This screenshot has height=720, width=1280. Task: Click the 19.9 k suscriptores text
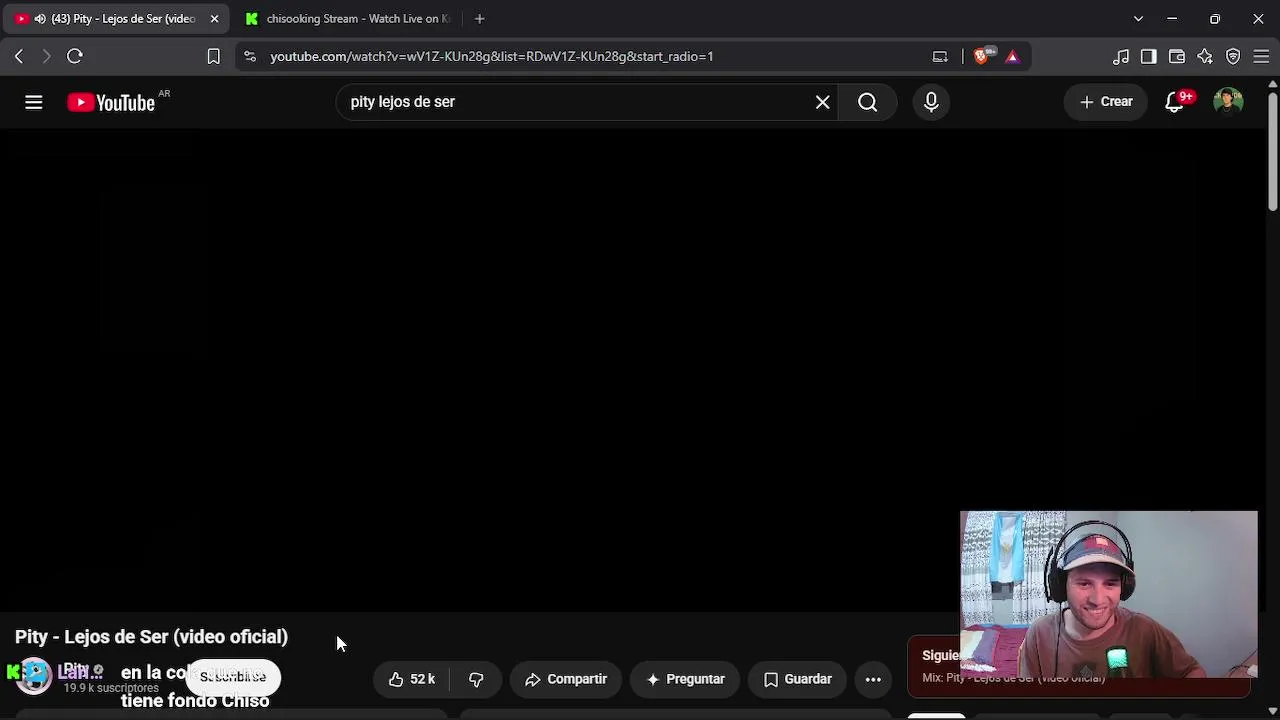coord(111,688)
